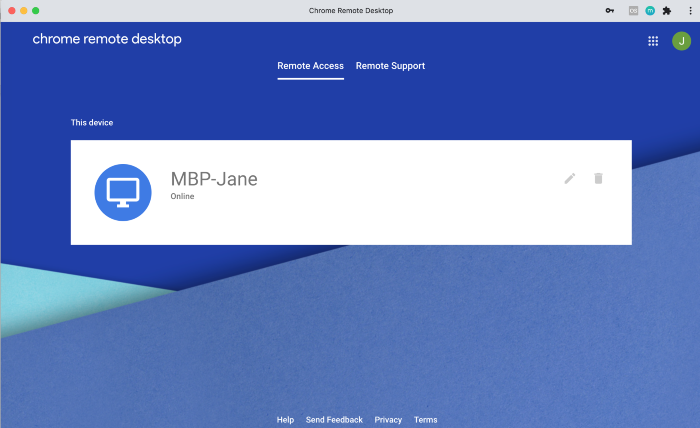Click the Online status text
Image resolution: width=700 pixels, height=428 pixels.
[182, 196]
